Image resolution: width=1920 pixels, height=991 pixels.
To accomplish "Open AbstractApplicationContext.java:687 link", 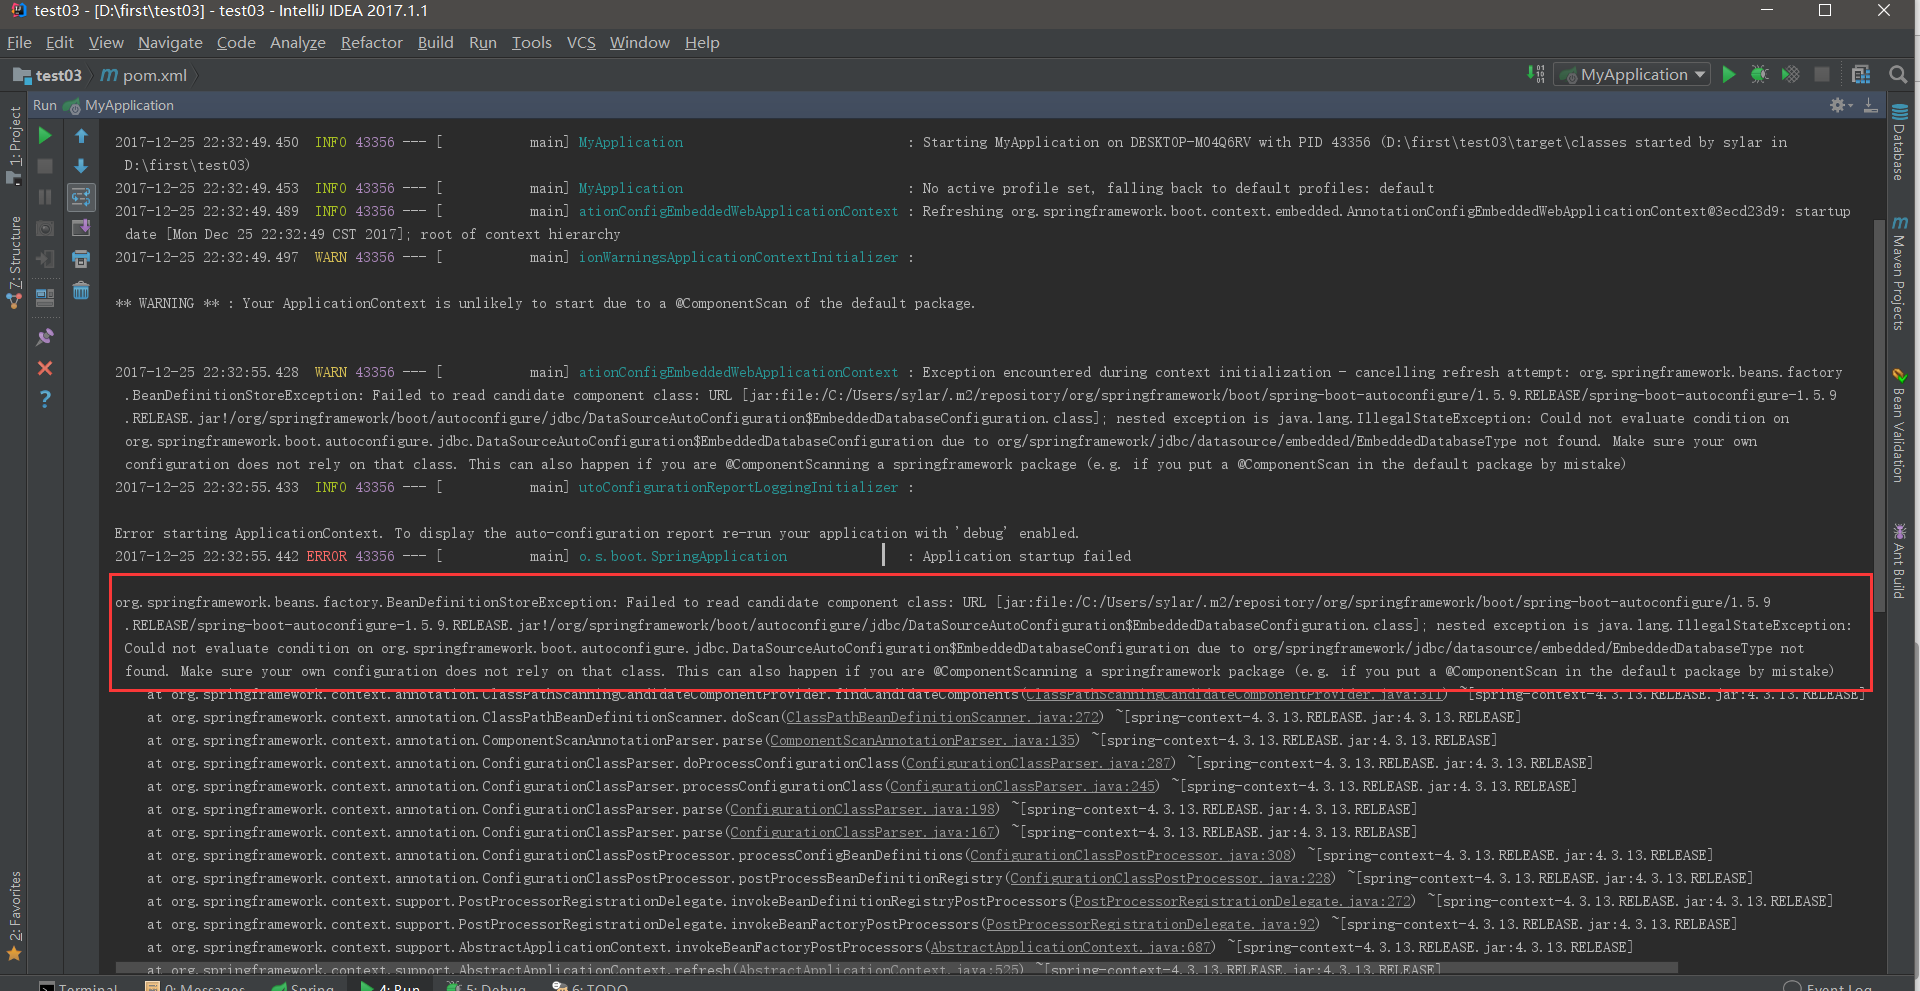I will [1071, 947].
